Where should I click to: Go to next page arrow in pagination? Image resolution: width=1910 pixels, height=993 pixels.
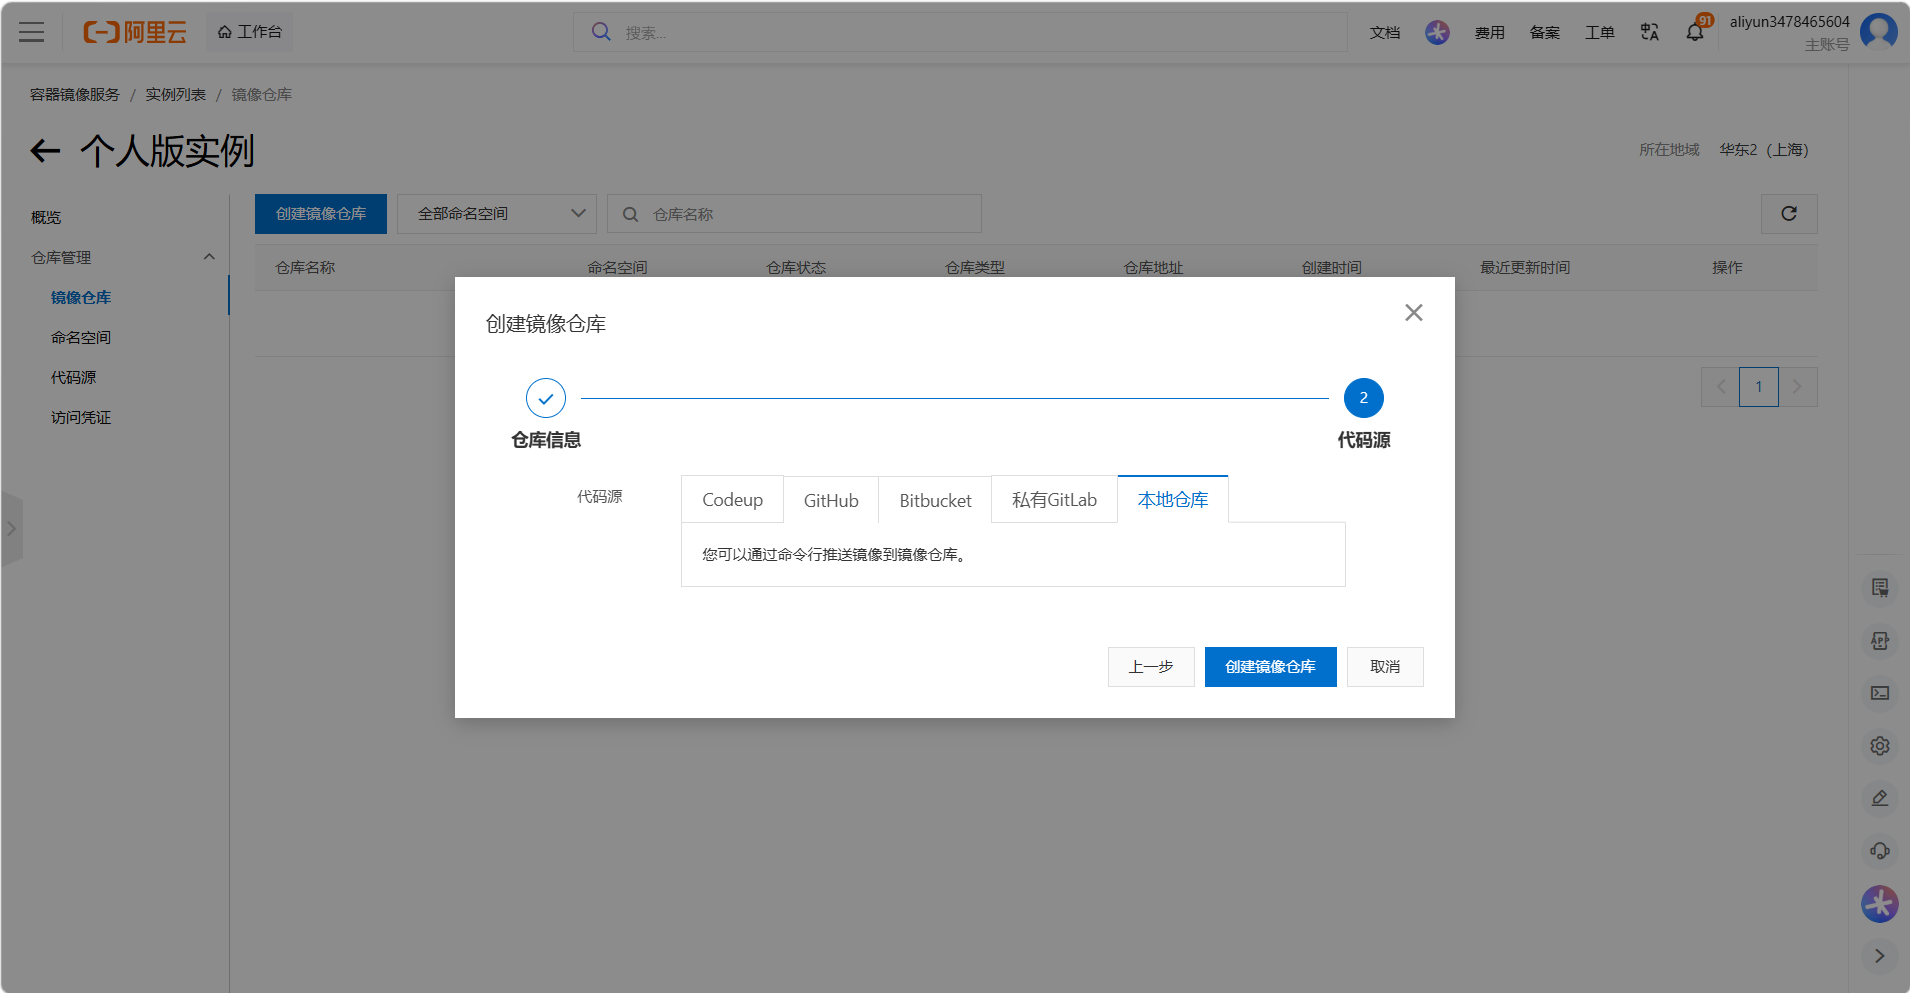click(x=1798, y=387)
